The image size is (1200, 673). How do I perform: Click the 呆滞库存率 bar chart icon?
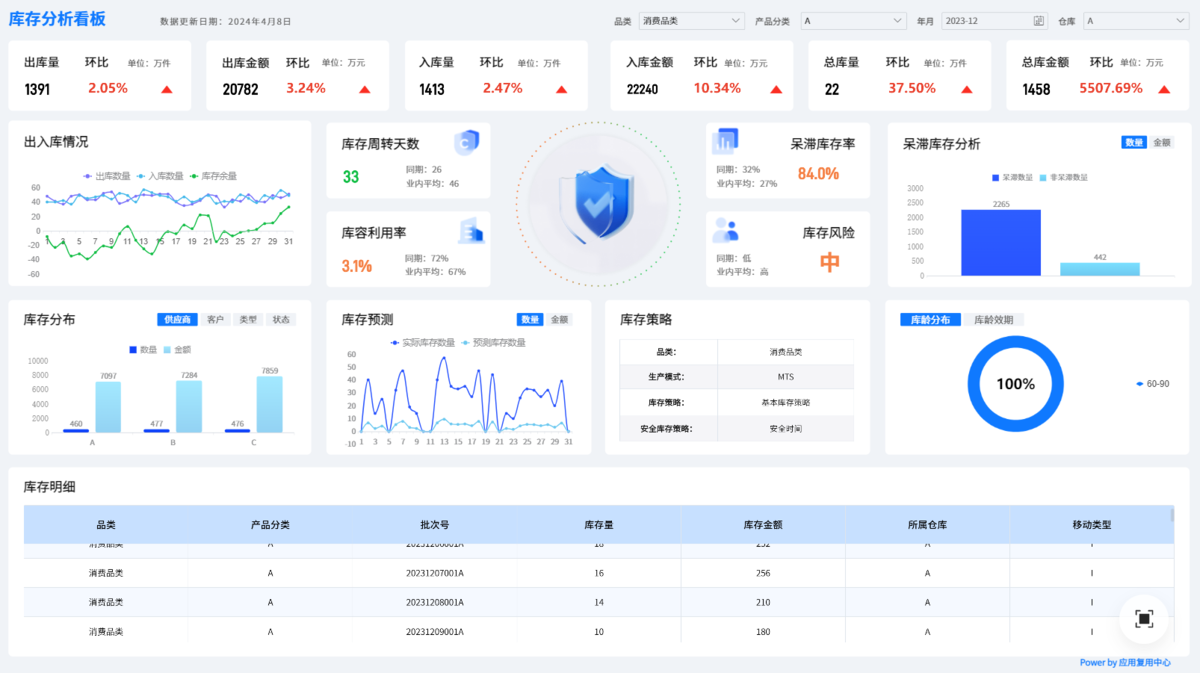click(x=726, y=142)
